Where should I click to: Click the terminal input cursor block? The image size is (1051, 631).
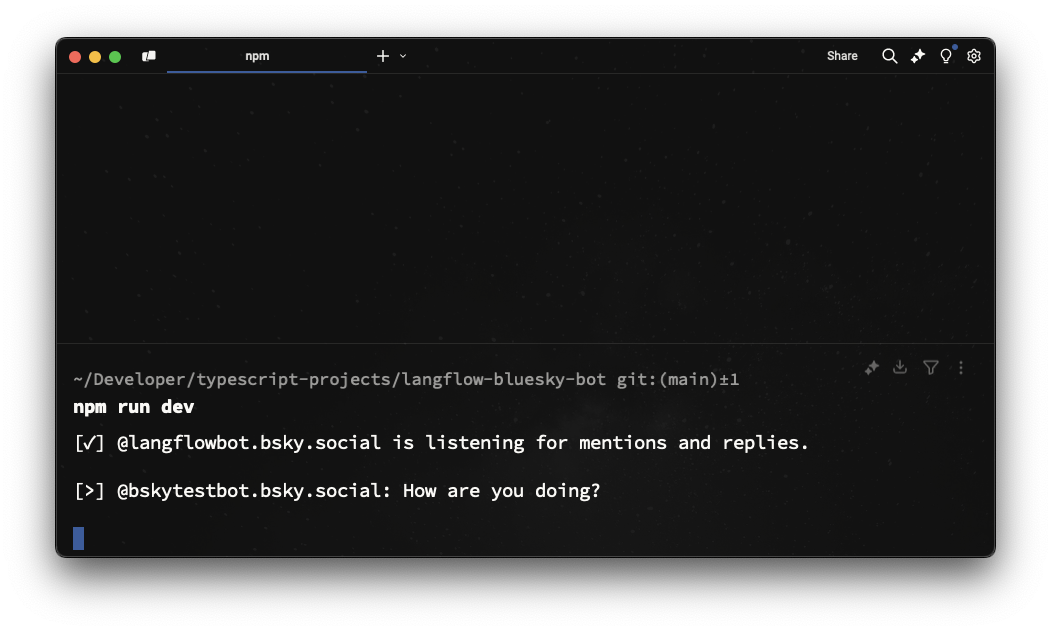(x=79, y=538)
